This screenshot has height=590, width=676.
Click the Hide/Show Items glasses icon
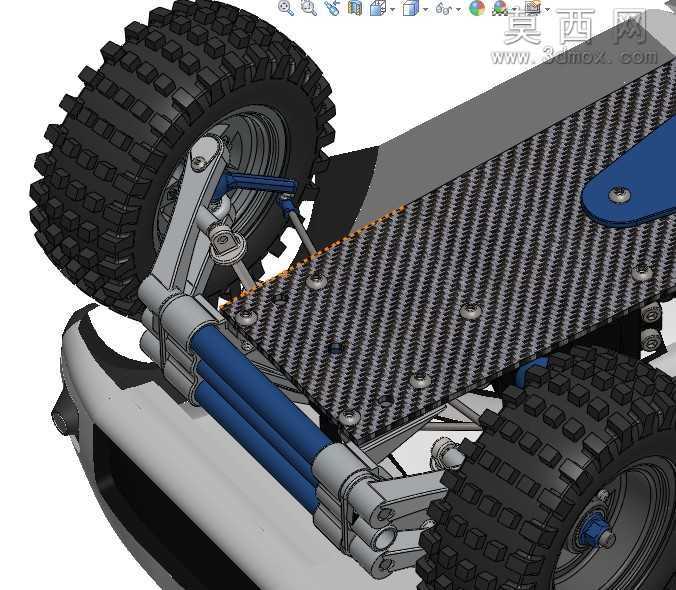(x=443, y=8)
